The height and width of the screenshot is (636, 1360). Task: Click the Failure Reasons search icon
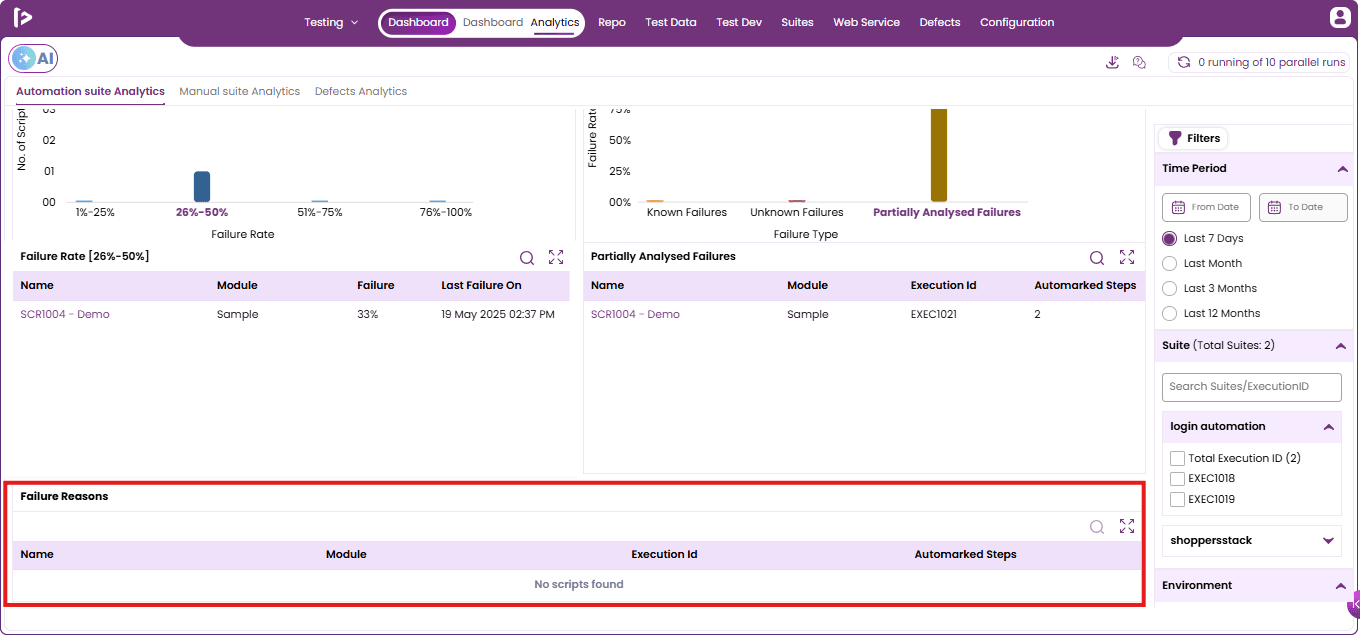click(1097, 527)
